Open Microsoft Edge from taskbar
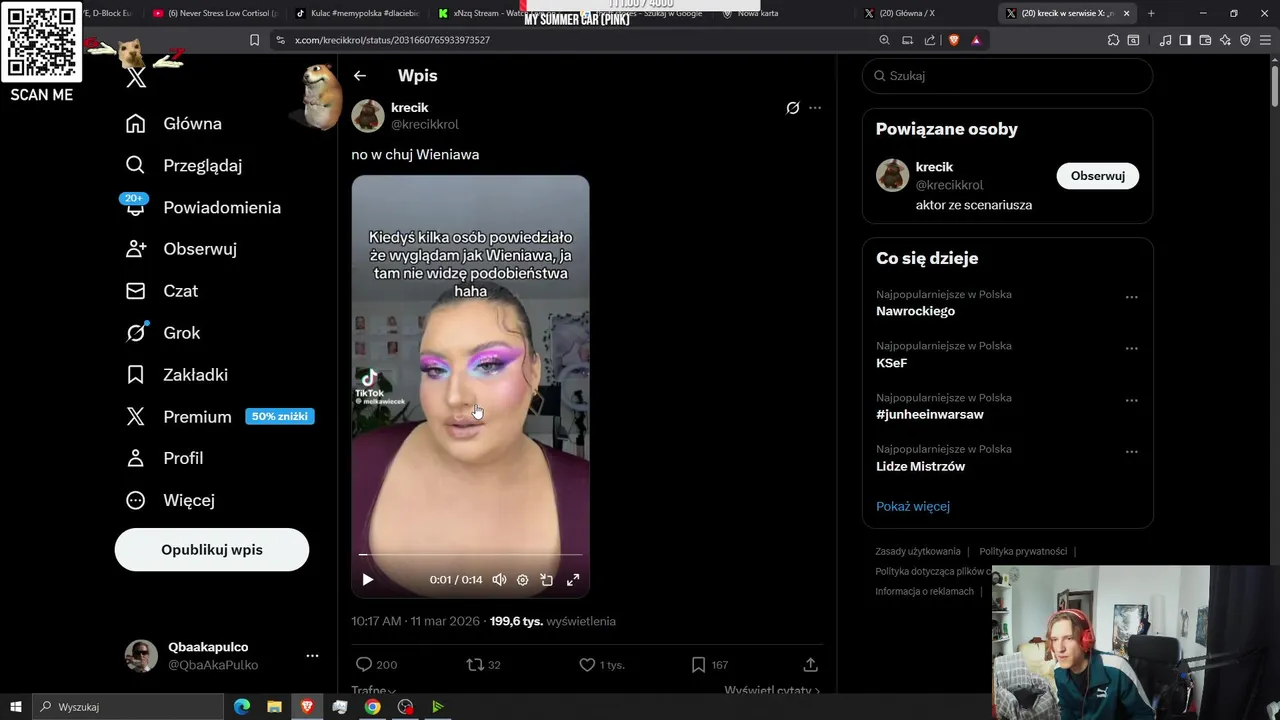Image resolution: width=1280 pixels, height=720 pixels. click(x=242, y=707)
